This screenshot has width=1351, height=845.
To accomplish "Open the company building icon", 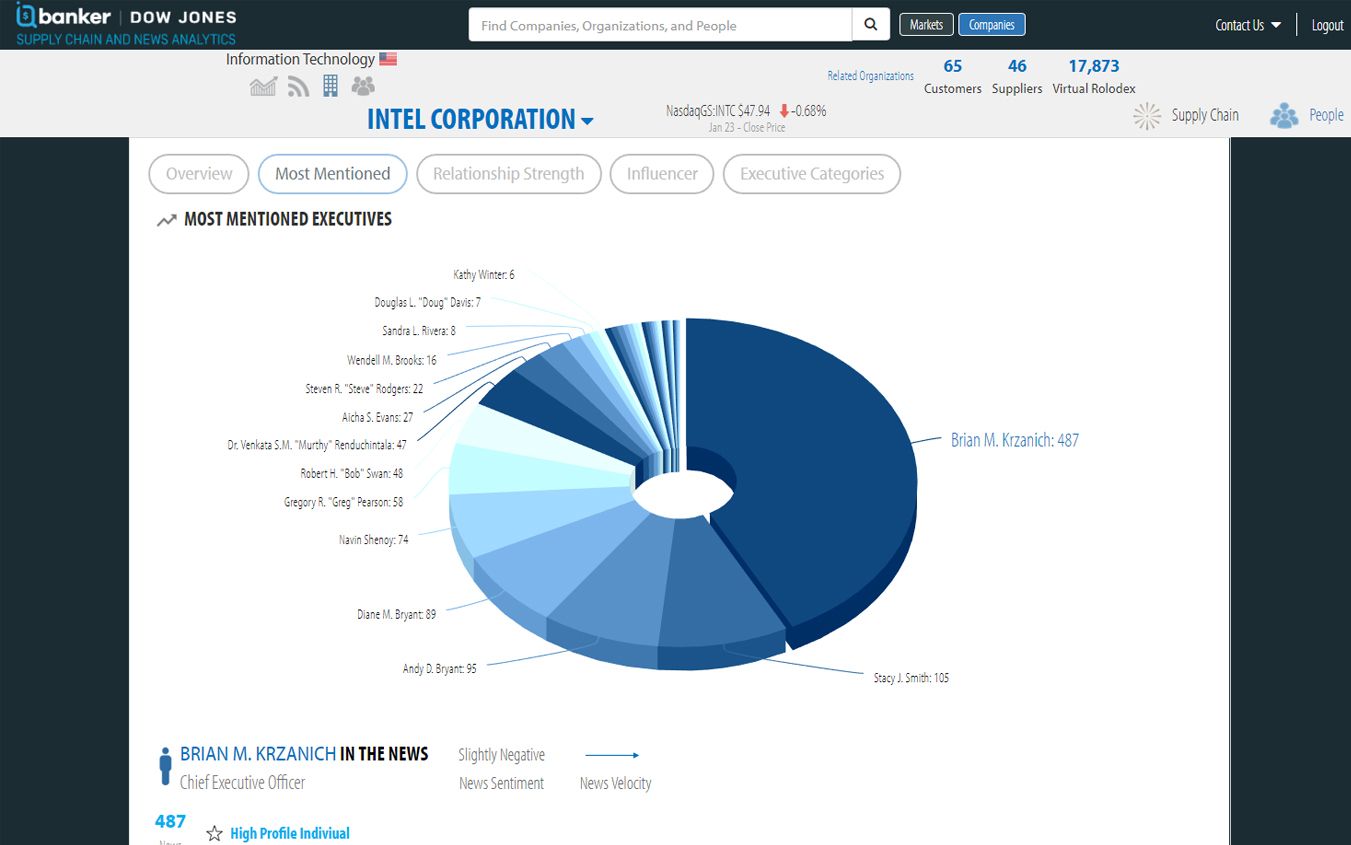I will pos(330,86).
